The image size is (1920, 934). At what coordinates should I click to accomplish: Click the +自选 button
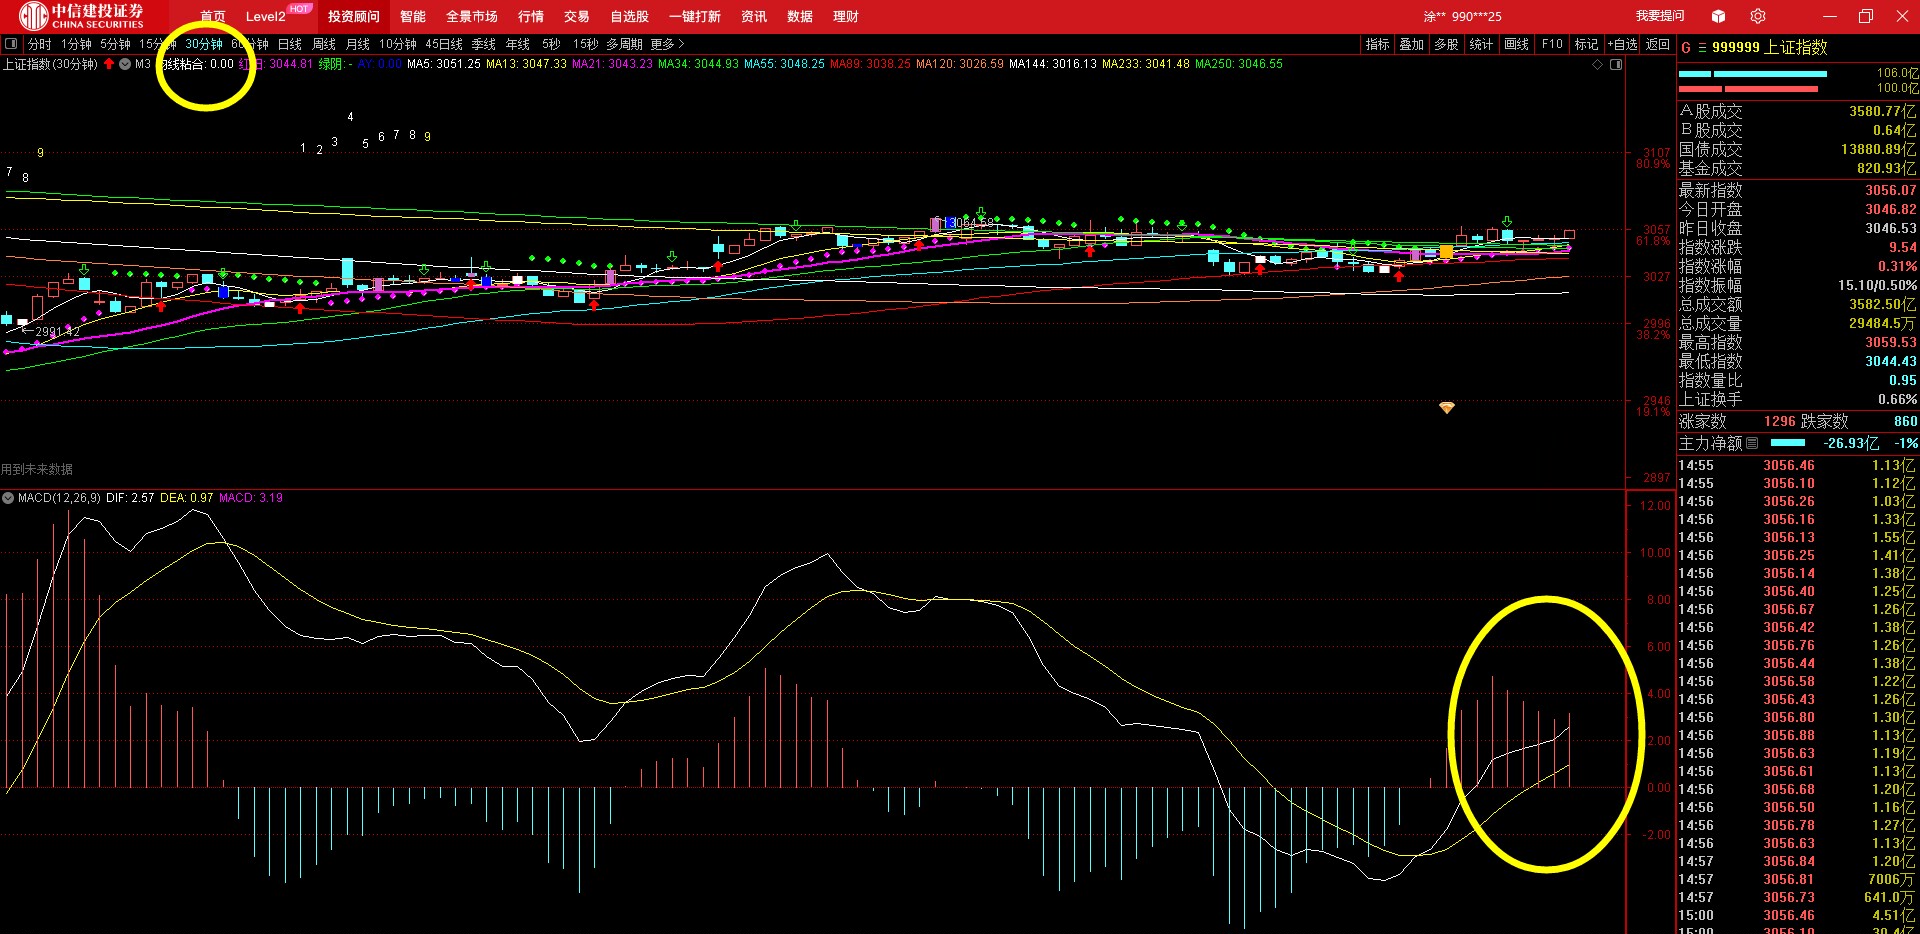1623,44
